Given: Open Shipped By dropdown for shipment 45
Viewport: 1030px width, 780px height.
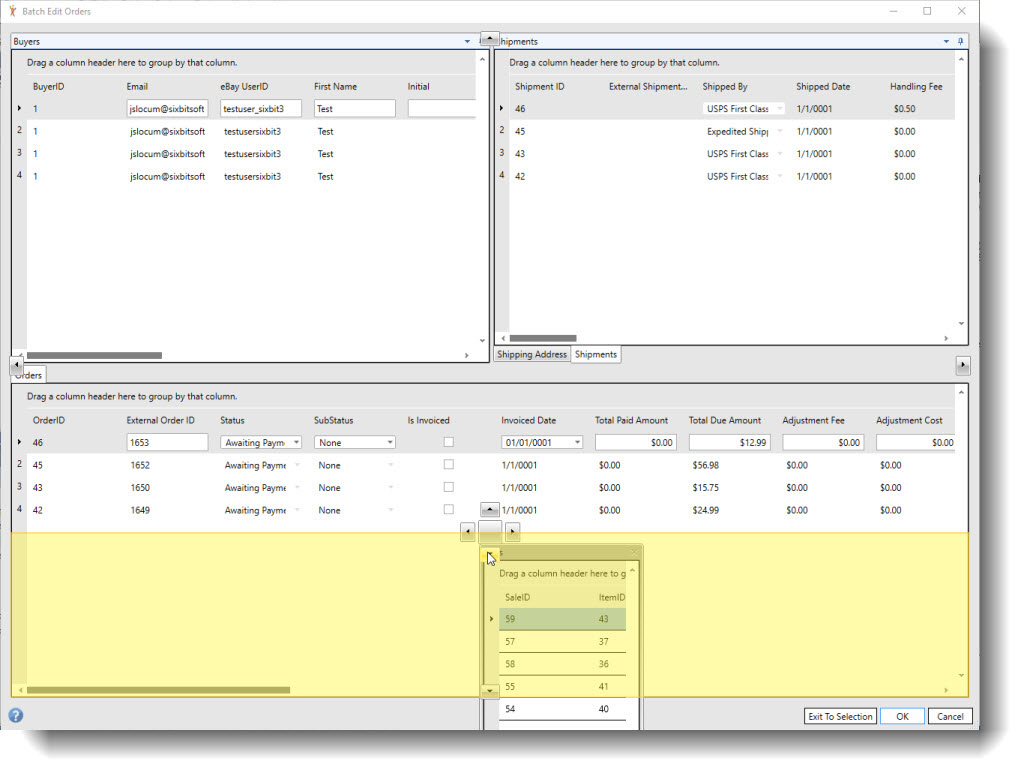Looking at the screenshot, I should (780, 131).
